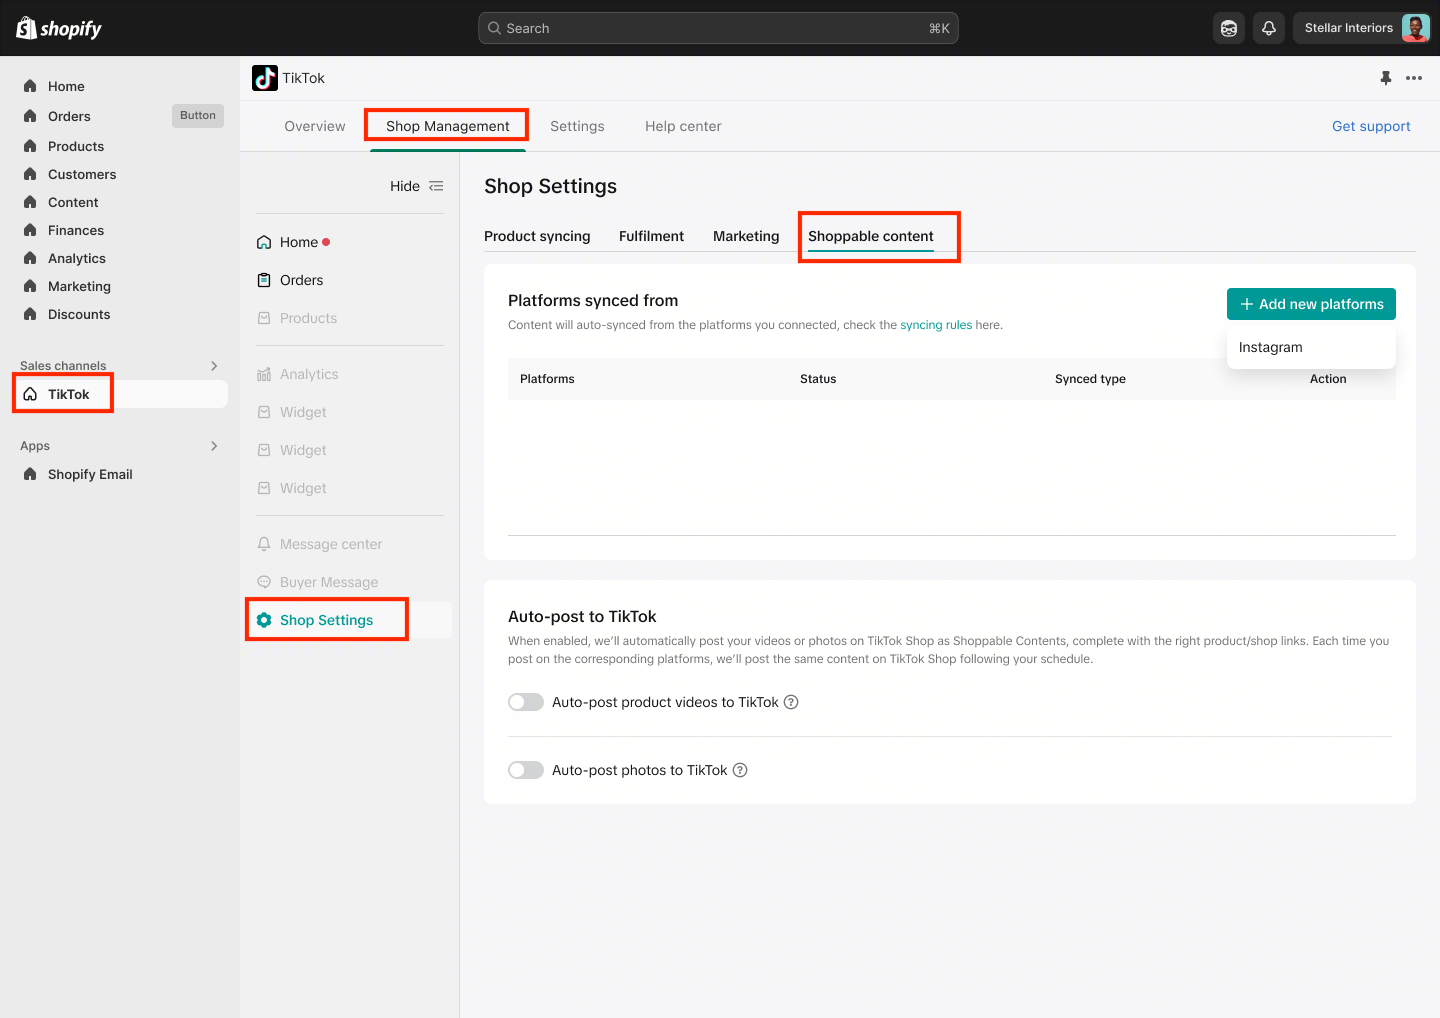1440x1018 pixels.
Task: Choose Instagram from the platforms dropdown
Action: point(1311,347)
